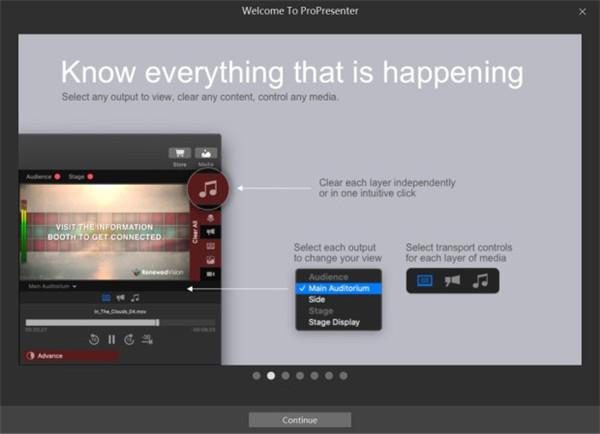Select the small music note icon under preview

pos(135,297)
